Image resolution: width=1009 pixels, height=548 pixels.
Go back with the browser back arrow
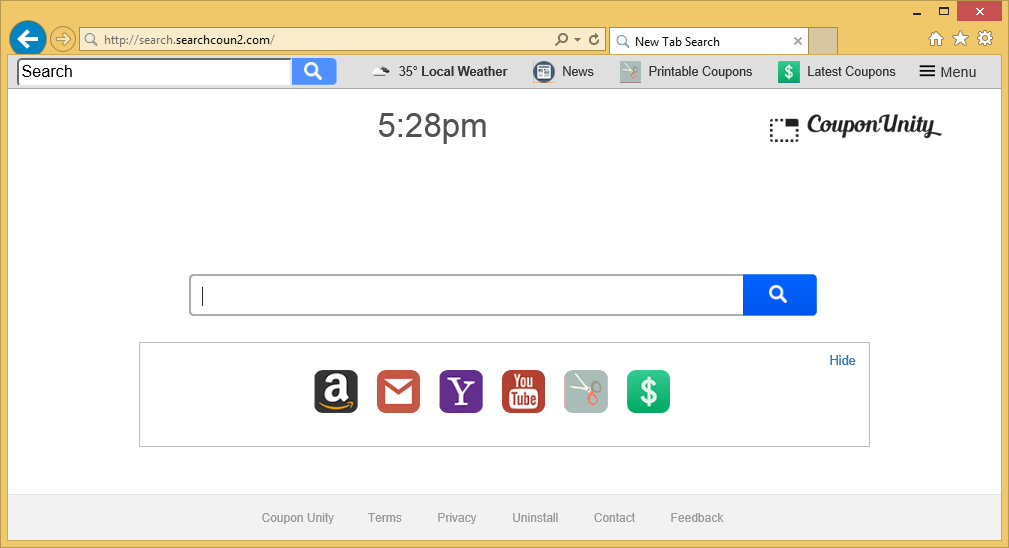(x=28, y=39)
